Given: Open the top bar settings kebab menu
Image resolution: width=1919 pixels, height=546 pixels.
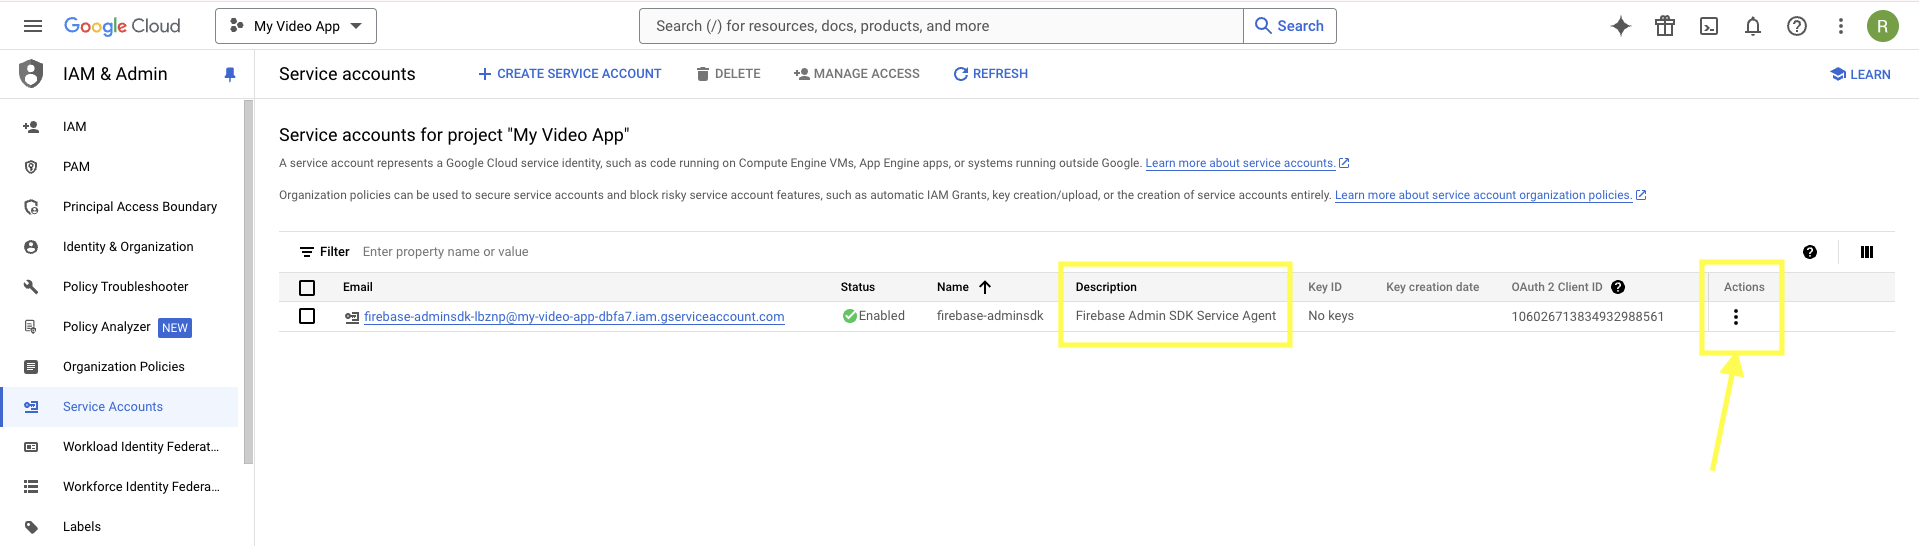Looking at the screenshot, I should click(x=1840, y=26).
